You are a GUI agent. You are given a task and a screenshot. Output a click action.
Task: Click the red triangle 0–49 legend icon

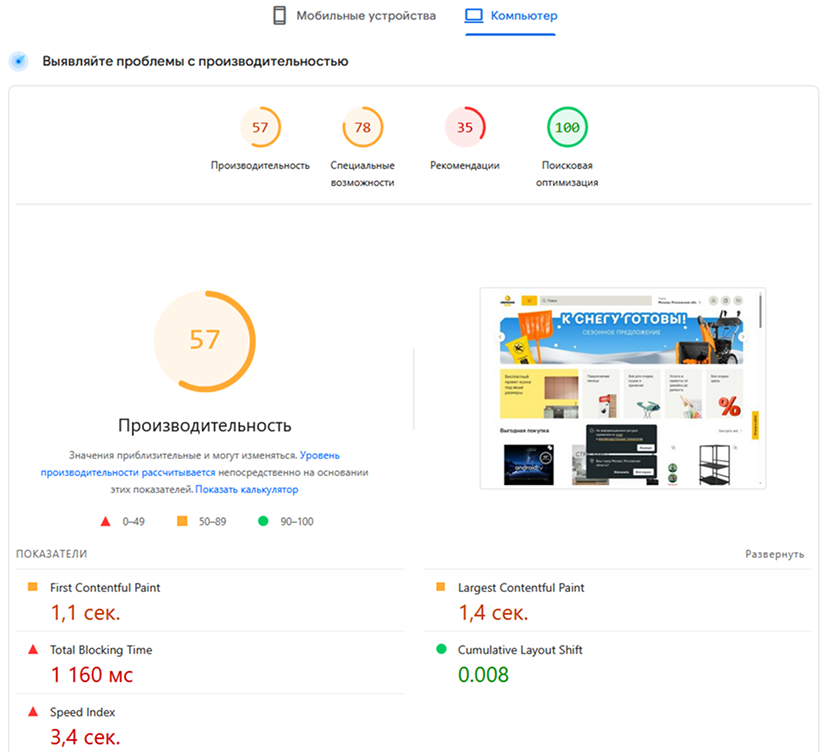[x=105, y=521]
